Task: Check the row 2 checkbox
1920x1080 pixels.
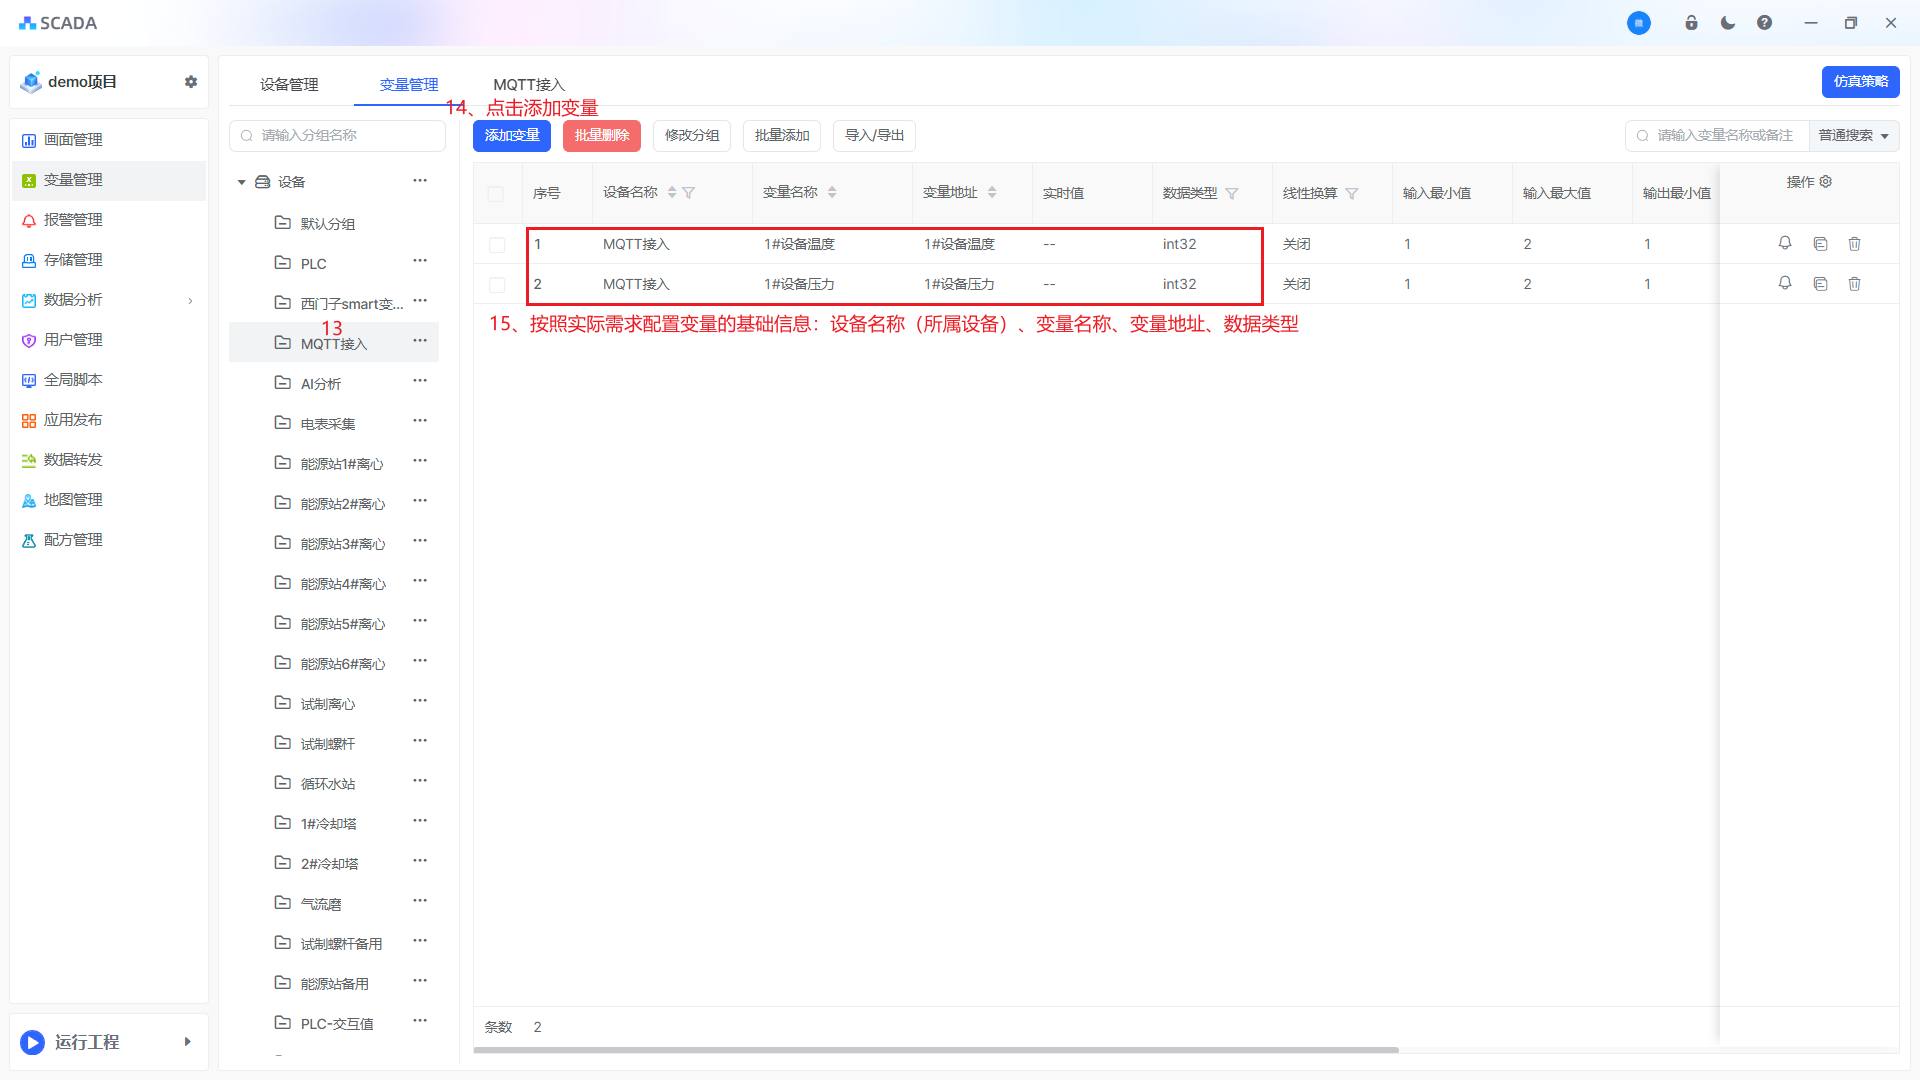Action: 497,285
